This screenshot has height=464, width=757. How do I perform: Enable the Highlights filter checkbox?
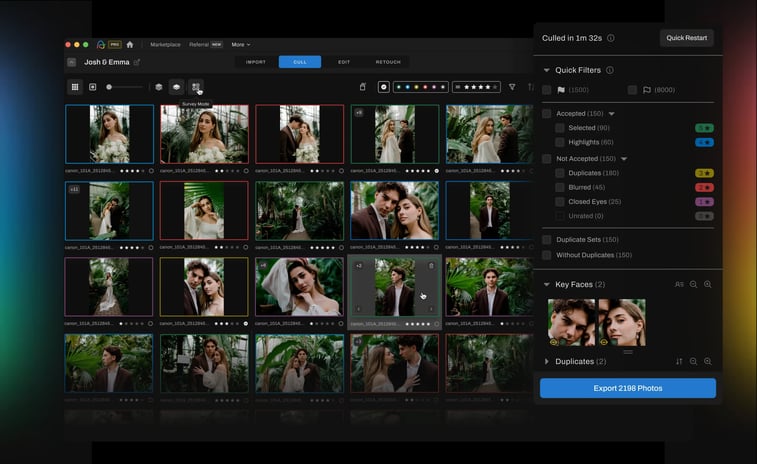tap(560, 142)
